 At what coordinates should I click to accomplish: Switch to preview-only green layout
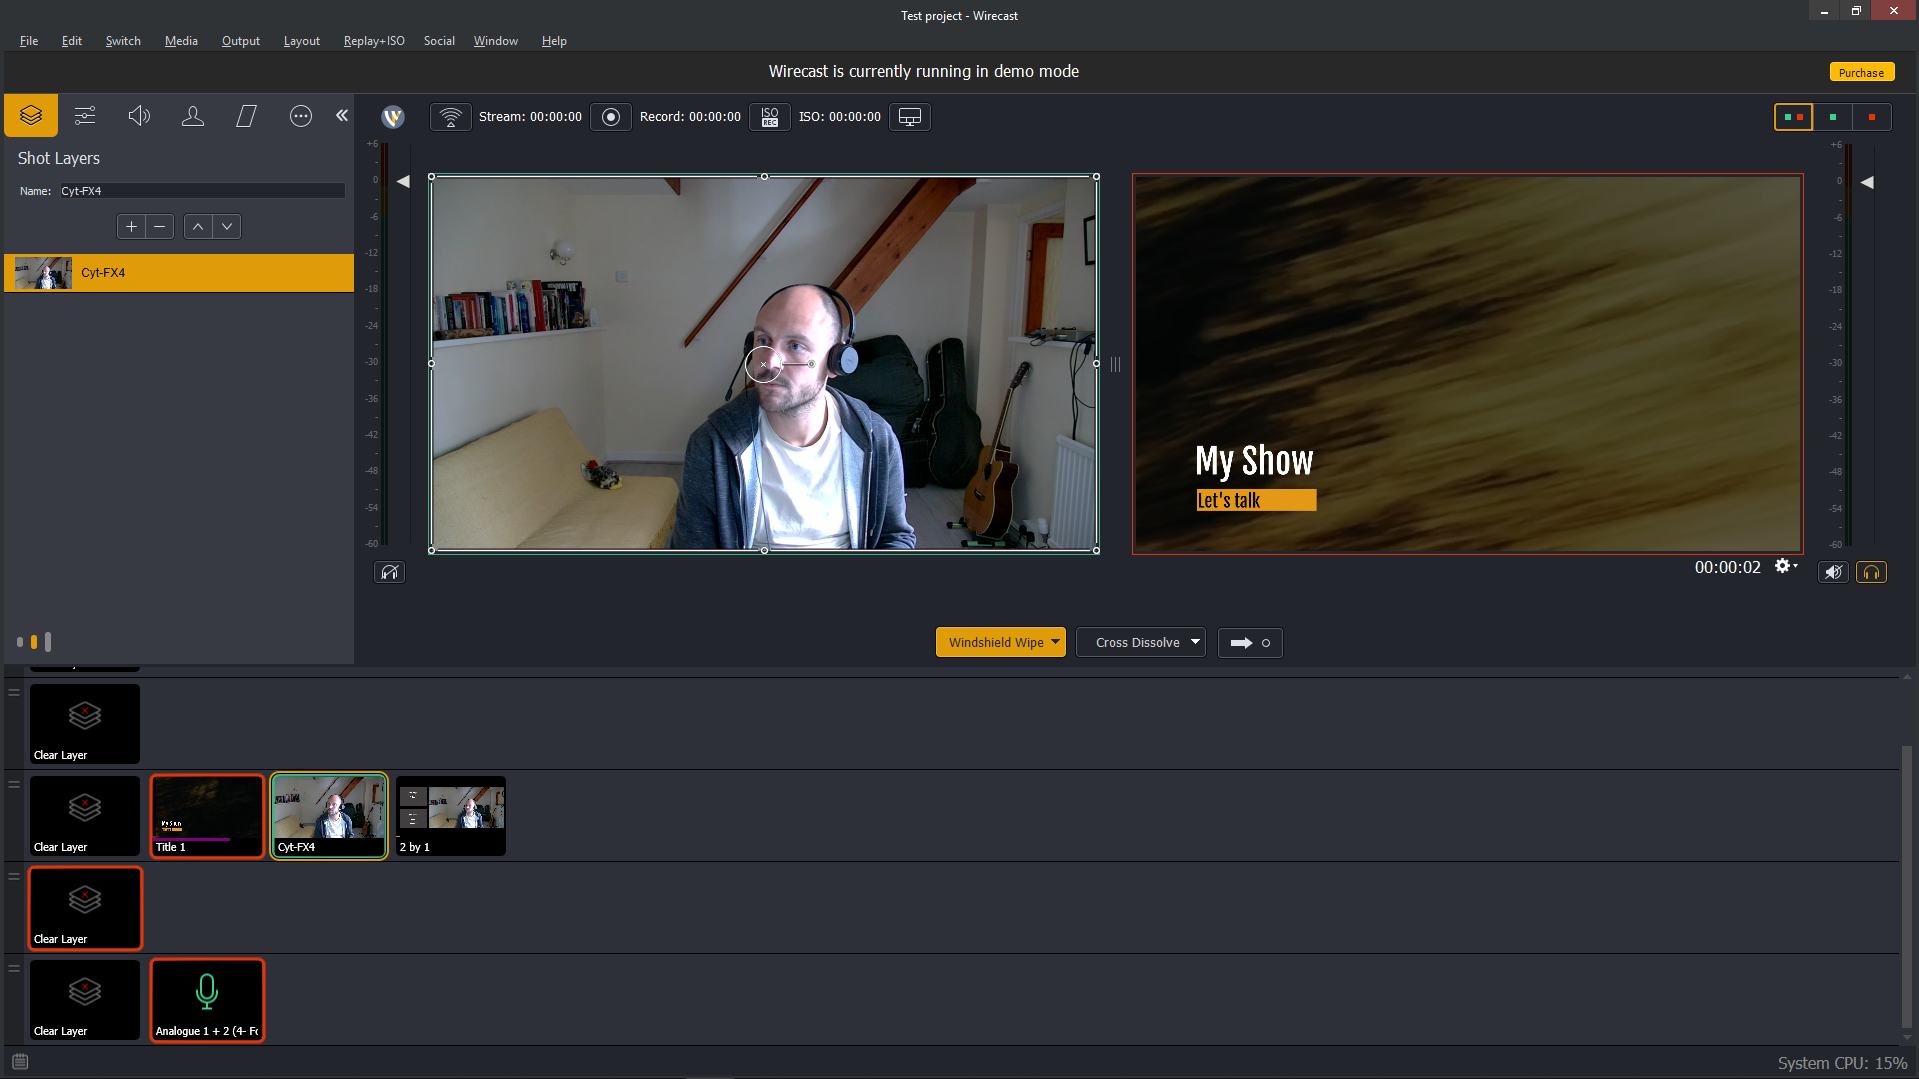(1833, 117)
